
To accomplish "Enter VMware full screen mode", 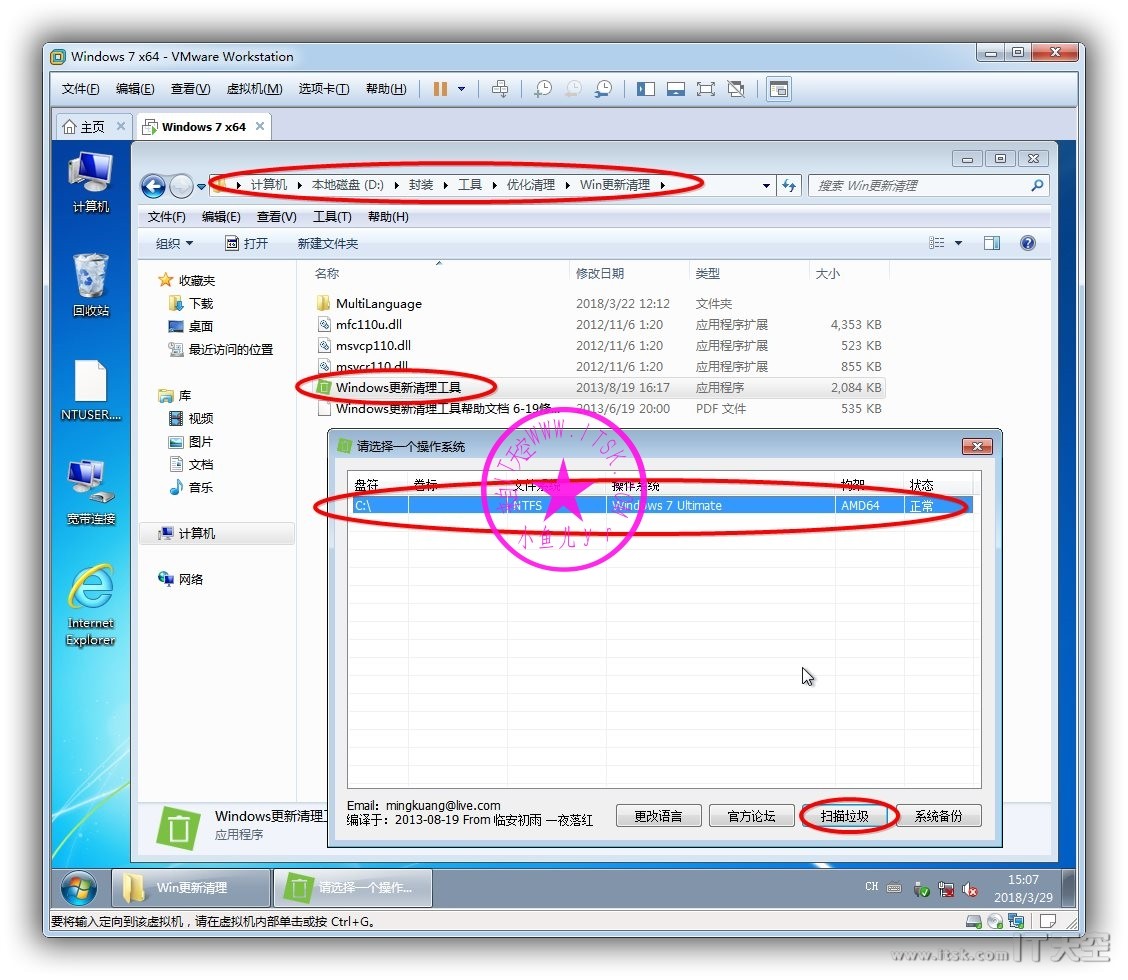I will pos(705,89).
